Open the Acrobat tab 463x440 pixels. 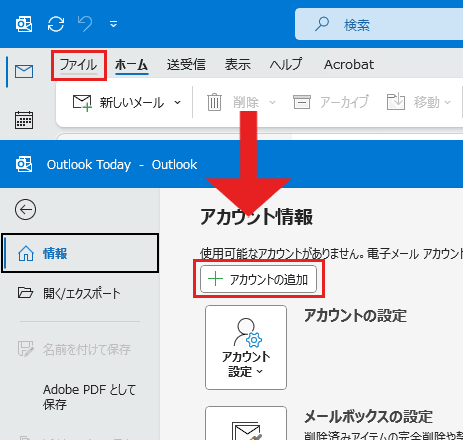click(x=349, y=65)
